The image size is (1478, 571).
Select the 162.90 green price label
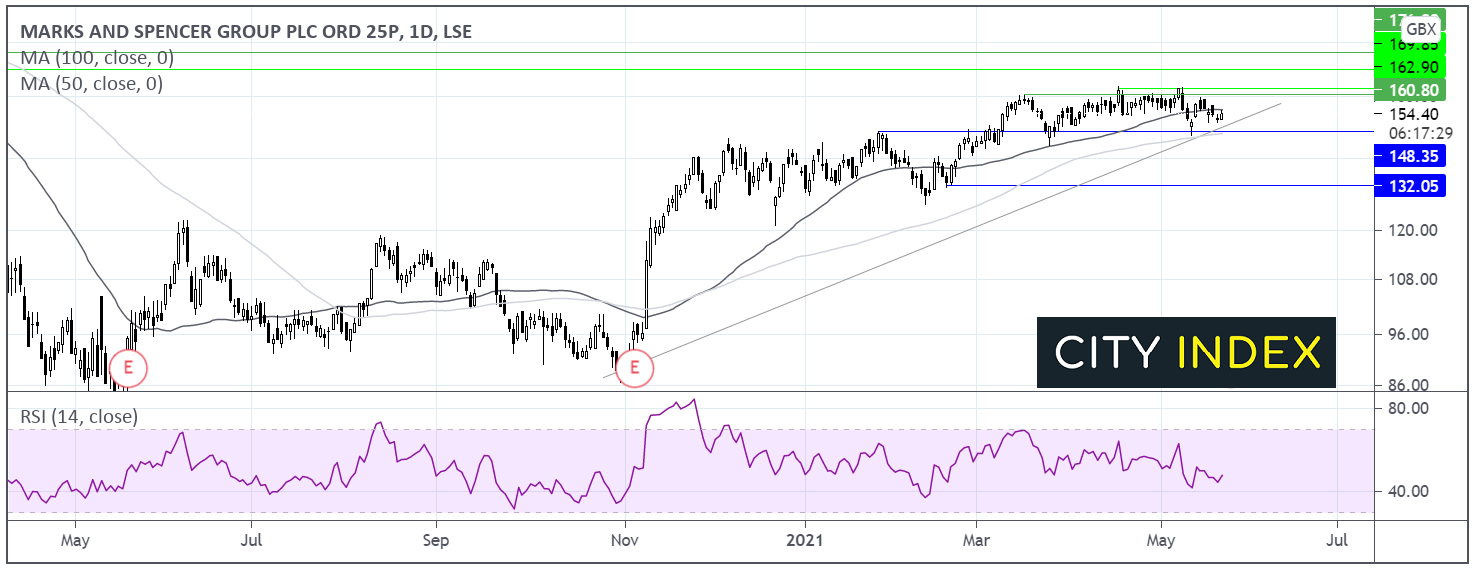coord(1414,67)
